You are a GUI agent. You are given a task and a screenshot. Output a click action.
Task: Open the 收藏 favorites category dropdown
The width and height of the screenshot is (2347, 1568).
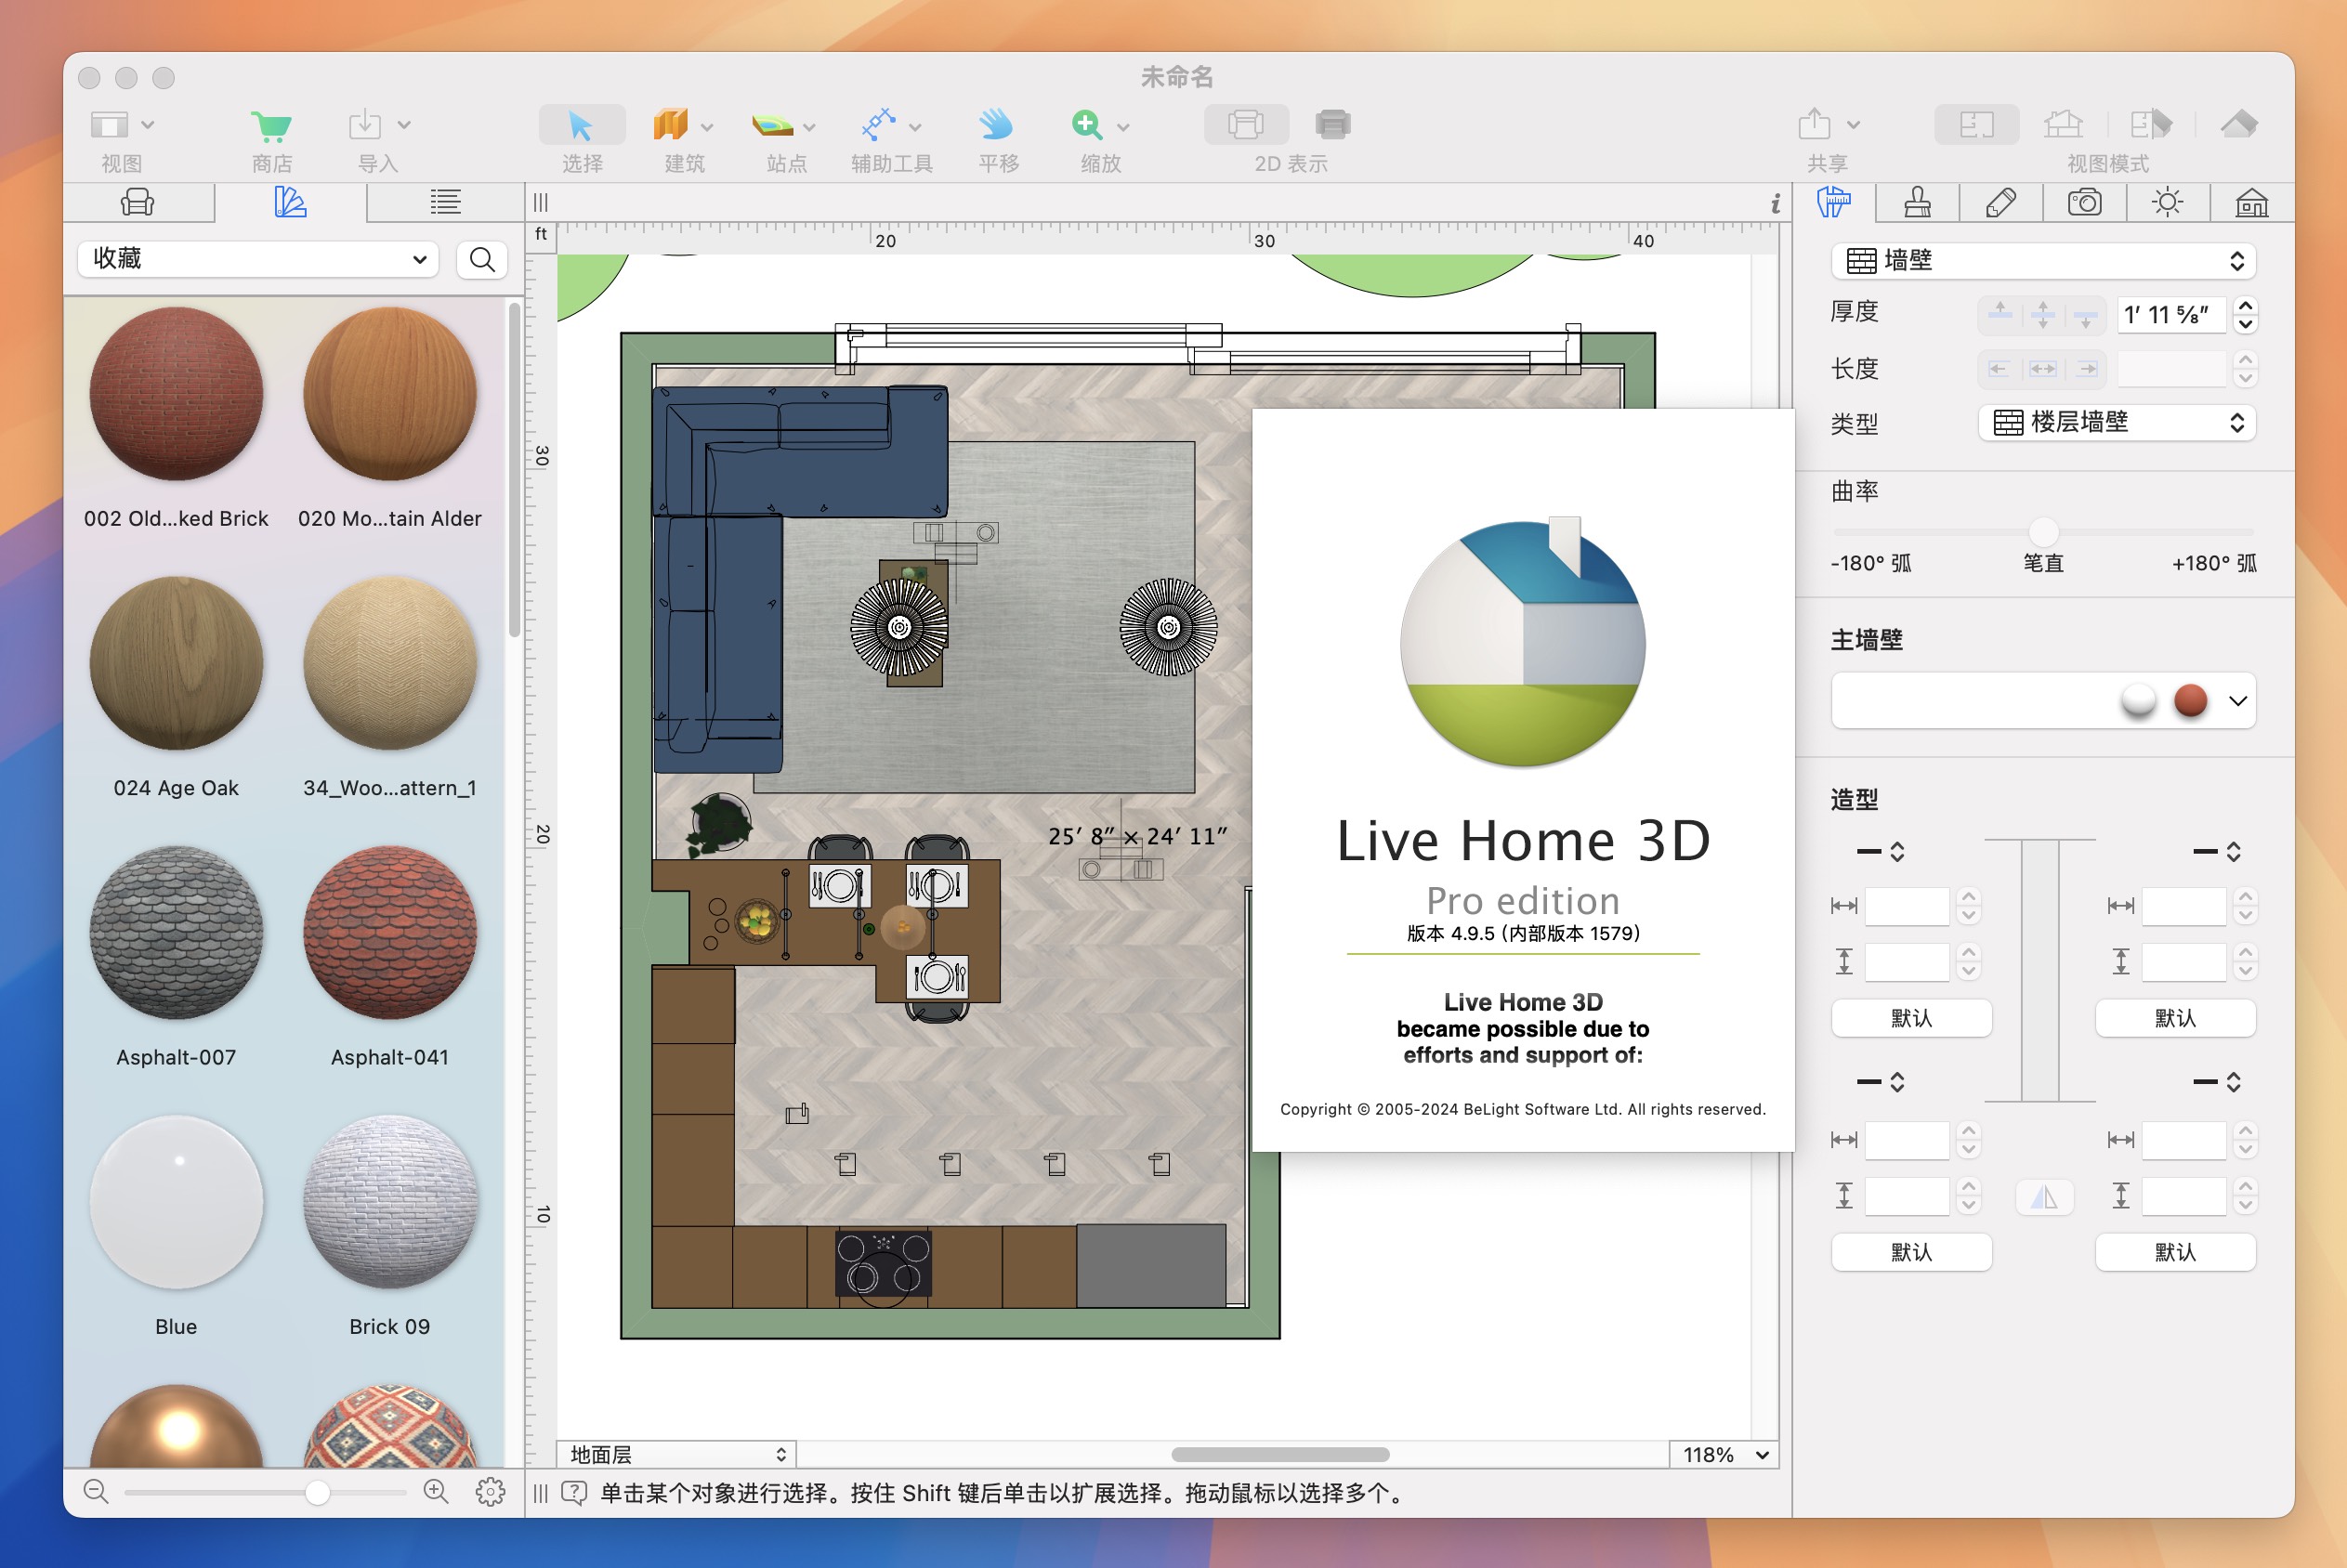pos(258,260)
